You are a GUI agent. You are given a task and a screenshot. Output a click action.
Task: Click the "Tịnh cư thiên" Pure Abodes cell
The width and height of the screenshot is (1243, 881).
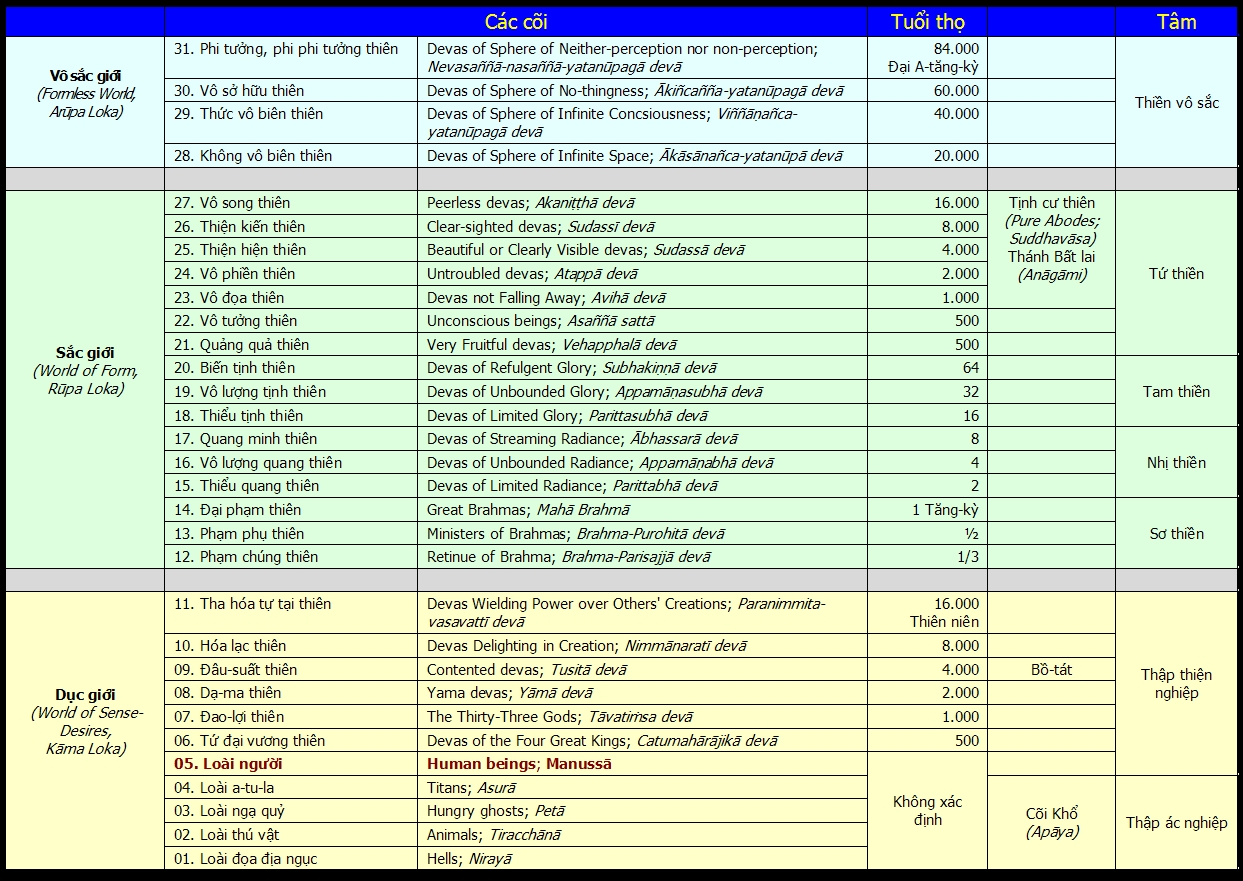click(x=1051, y=238)
